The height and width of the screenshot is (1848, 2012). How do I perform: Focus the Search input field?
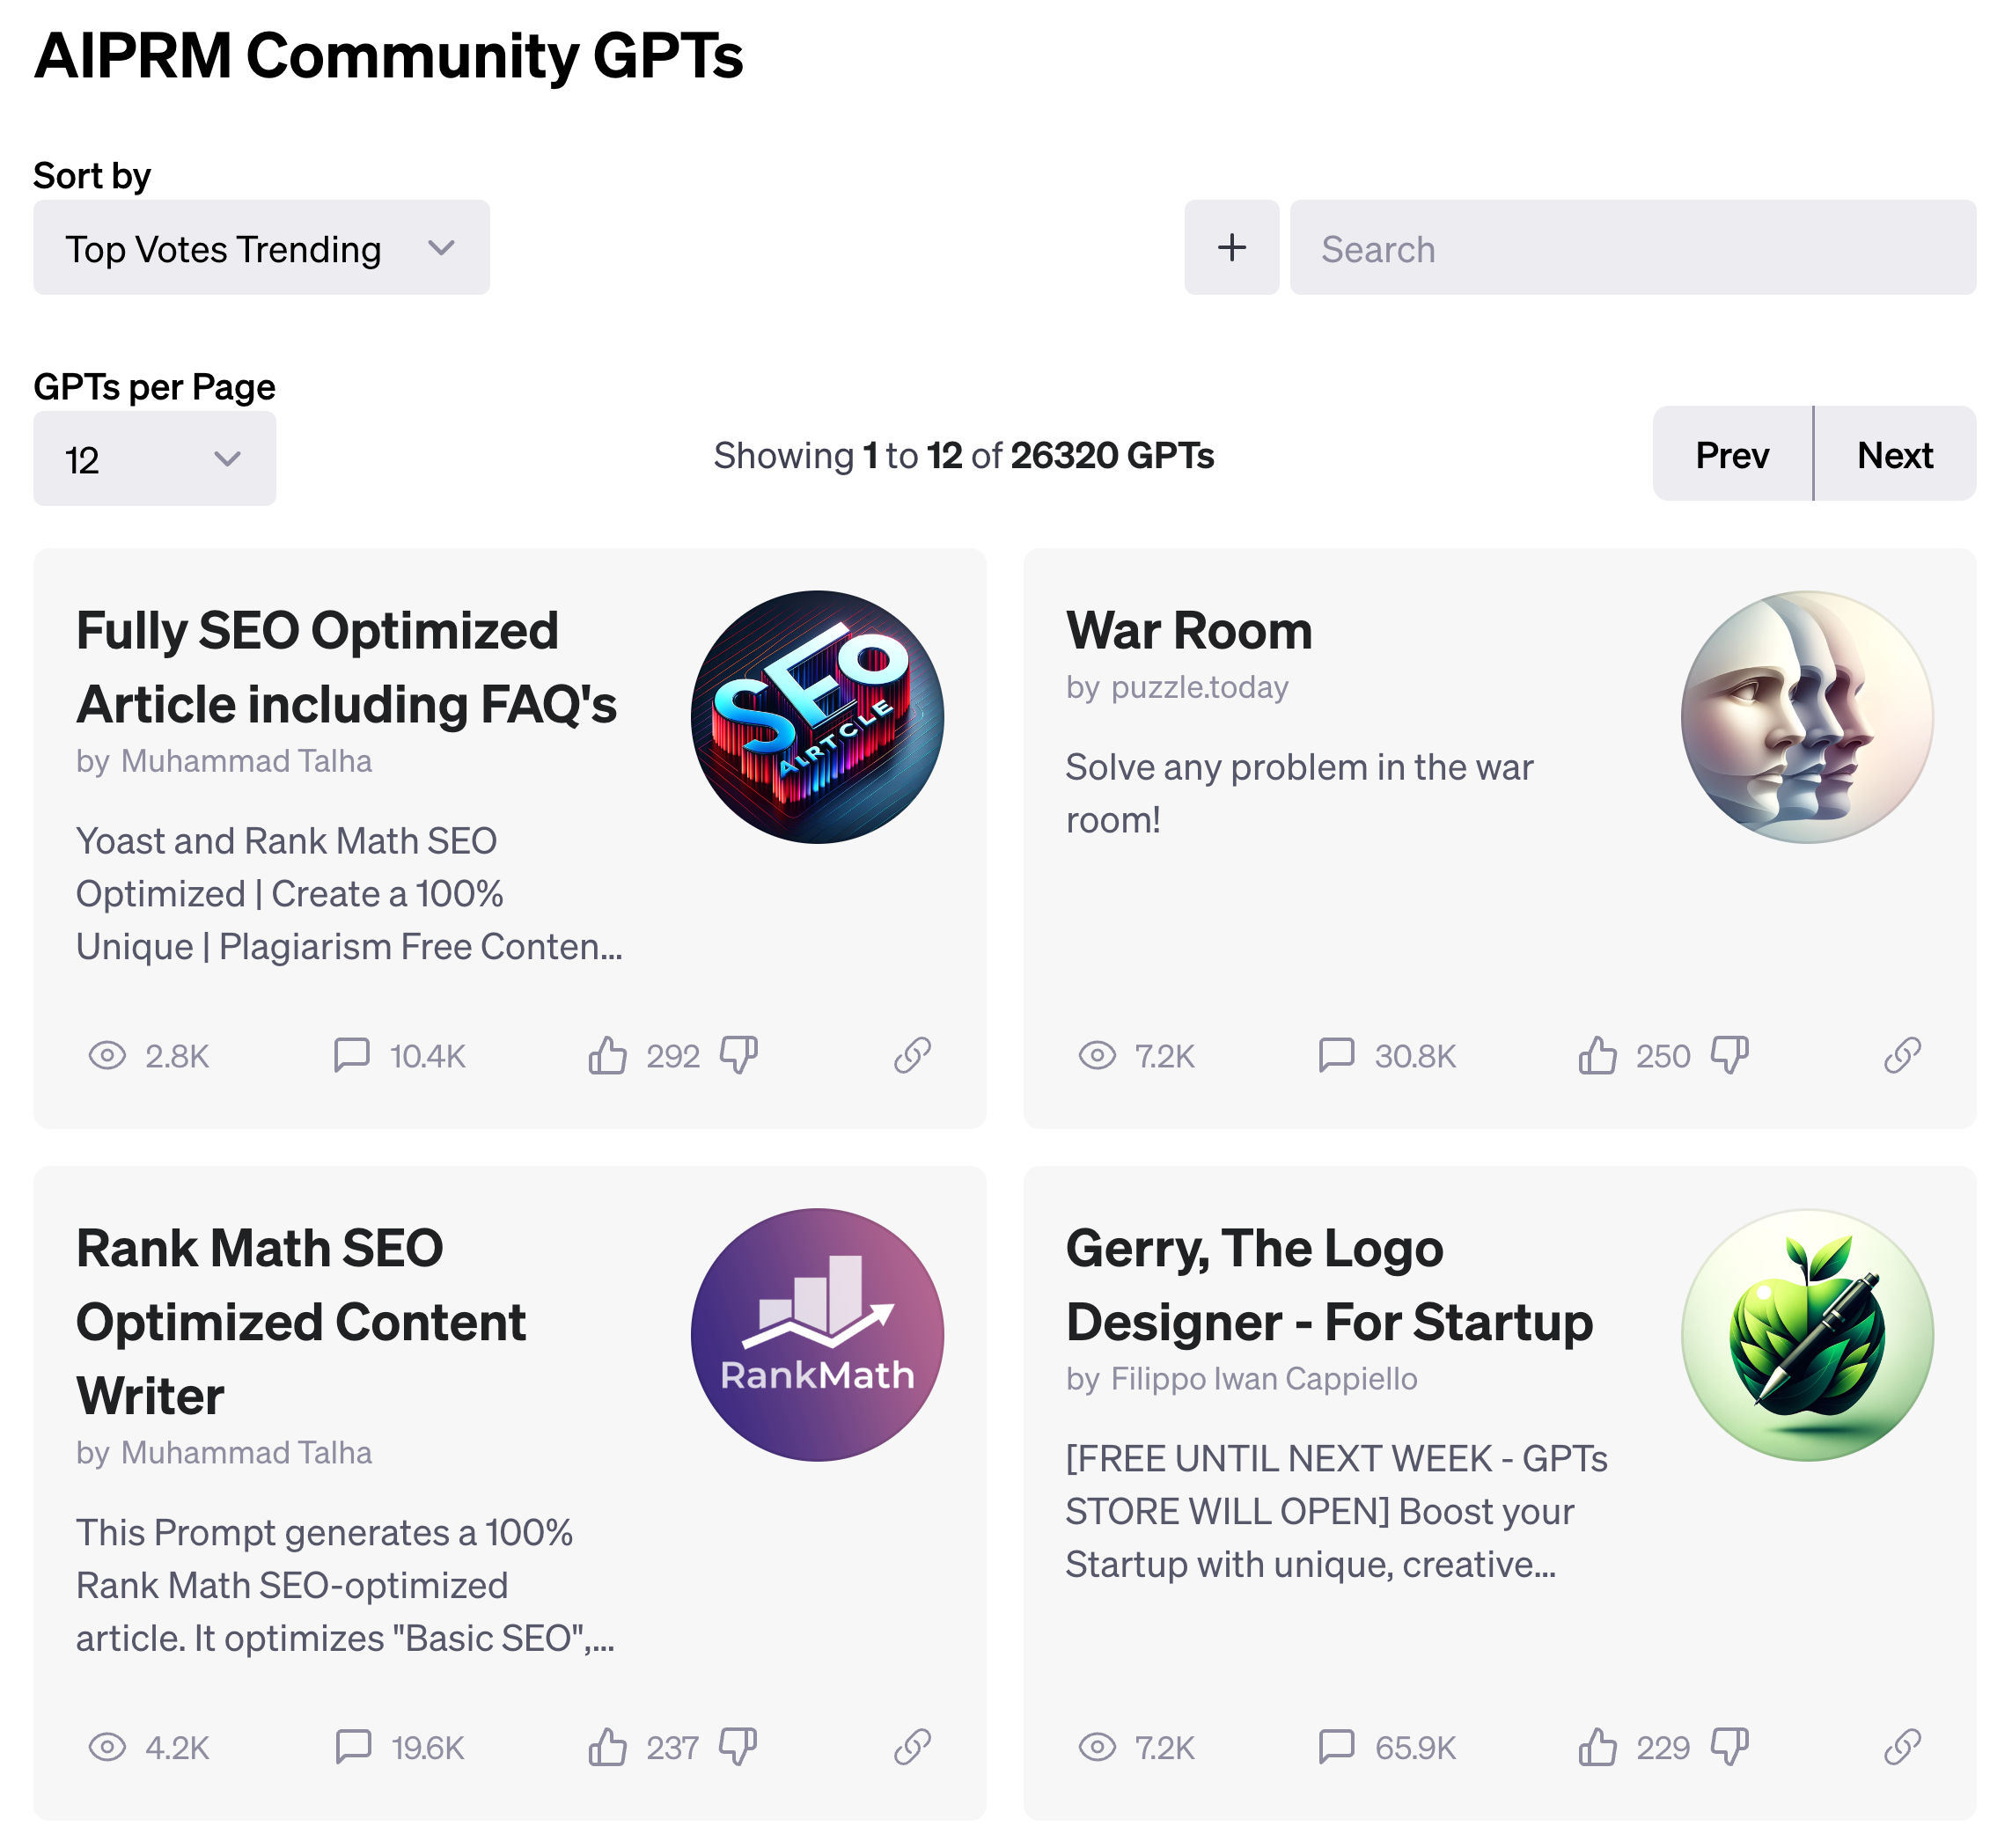(x=1632, y=247)
